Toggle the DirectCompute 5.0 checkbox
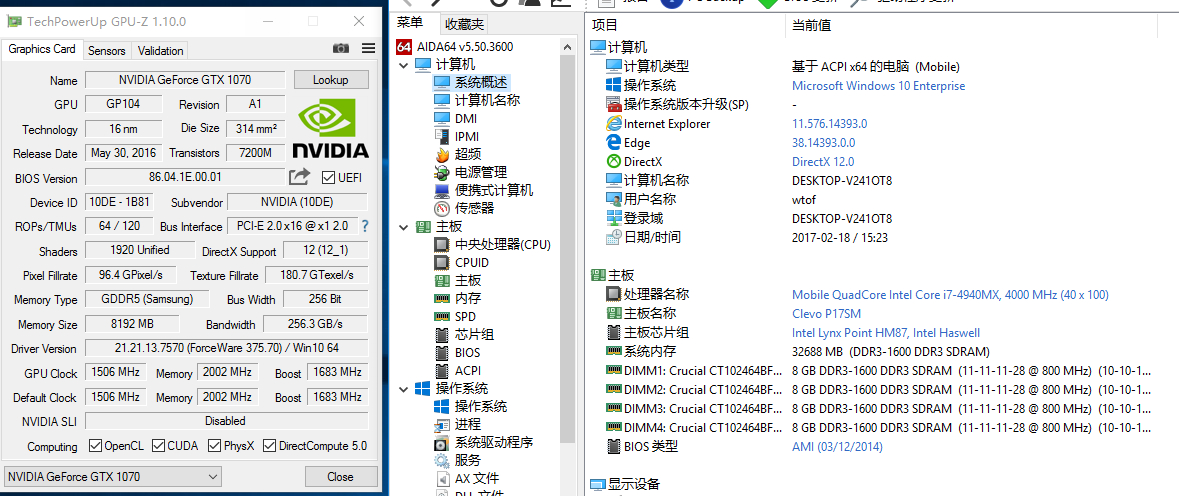The height and width of the screenshot is (496, 1179). [x=269, y=446]
